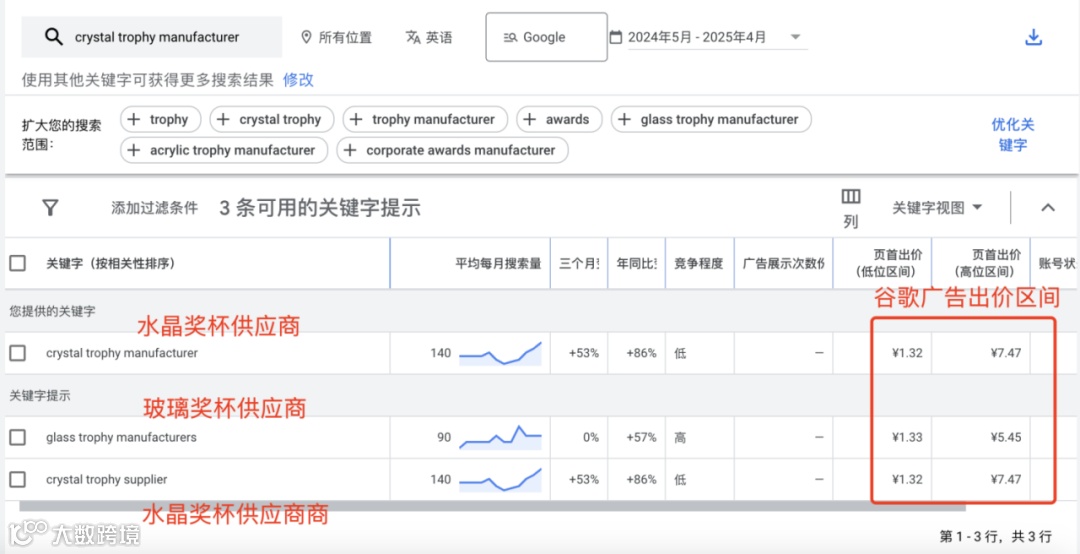Image resolution: width=1080 pixels, height=554 pixels.
Task: Open the calendar icon for date range
Action: point(616,37)
